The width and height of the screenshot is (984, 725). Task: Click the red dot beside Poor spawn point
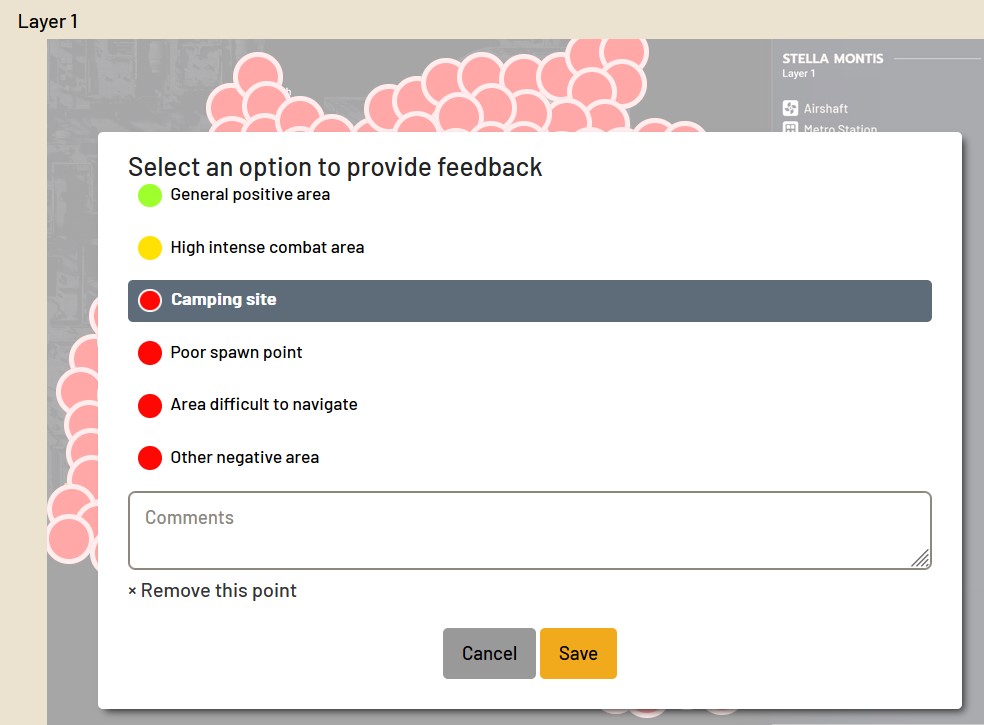point(150,352)
